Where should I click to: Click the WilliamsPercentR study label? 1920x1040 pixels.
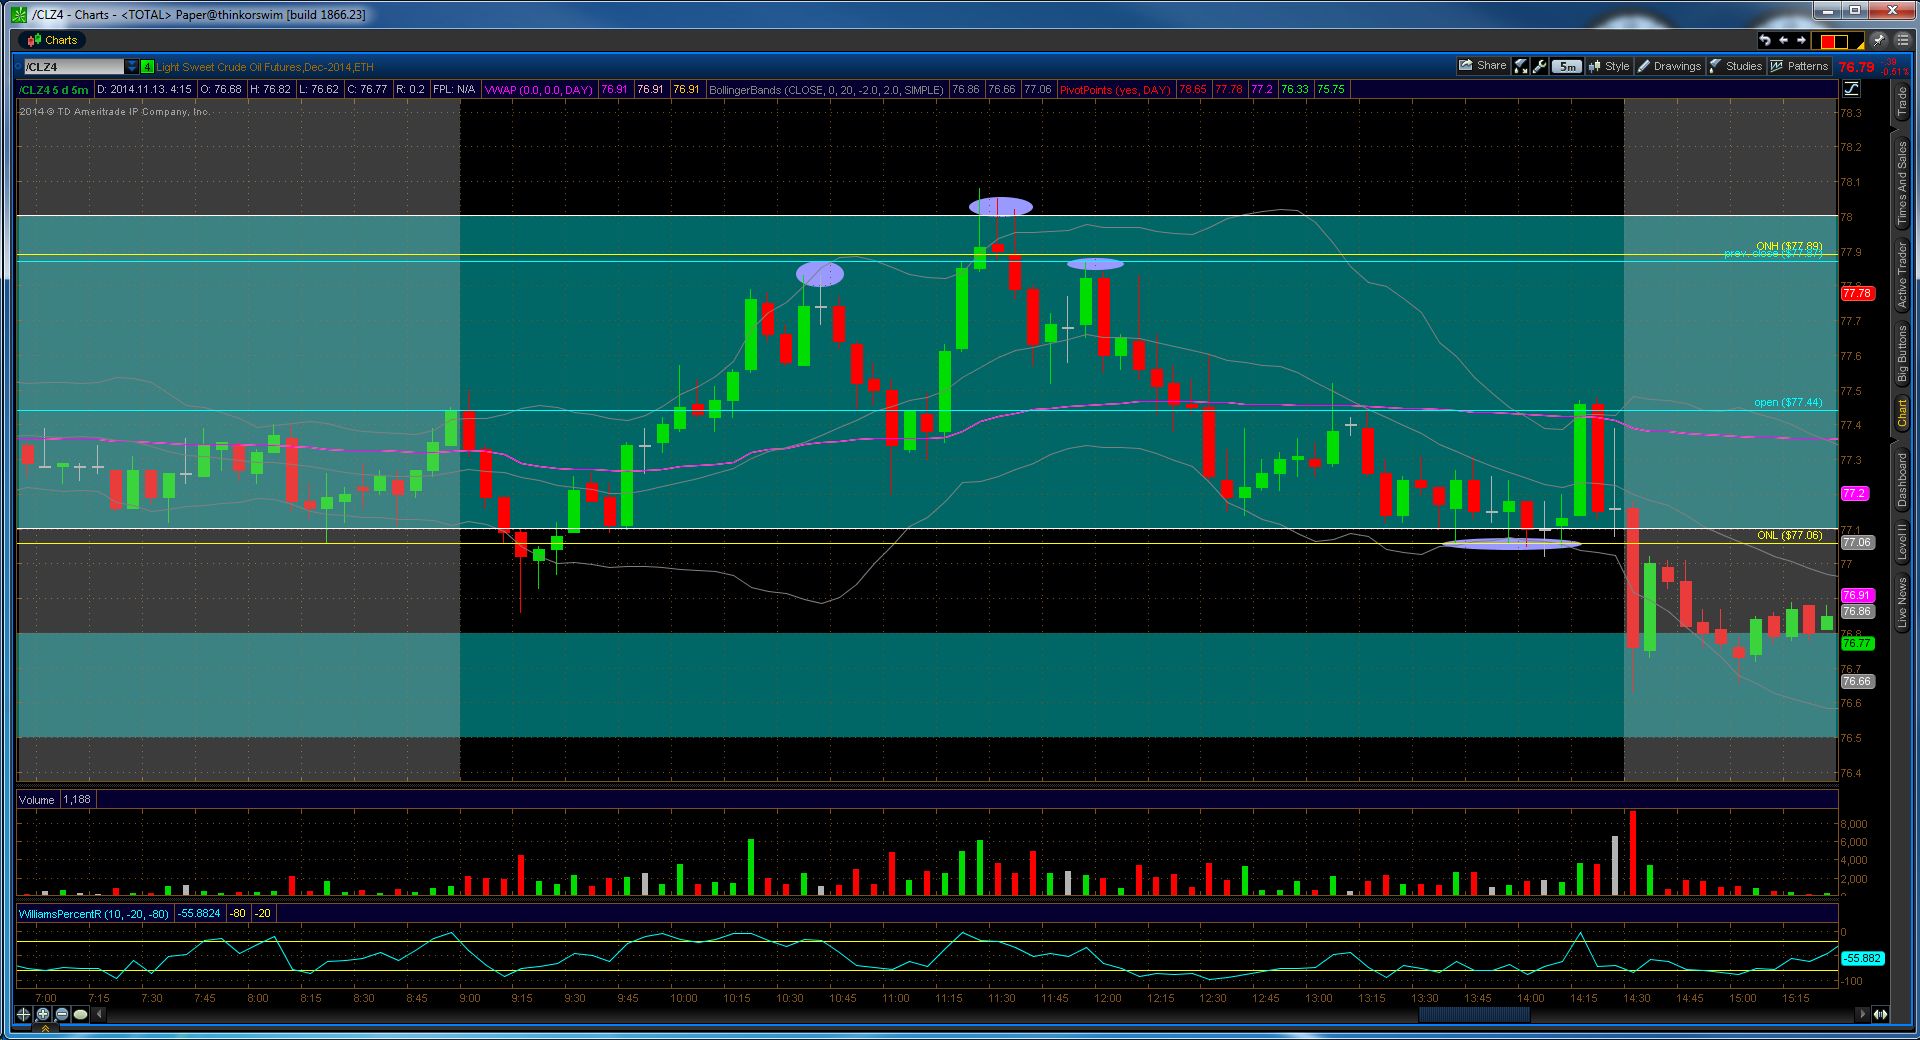click(x=94, y=914)
